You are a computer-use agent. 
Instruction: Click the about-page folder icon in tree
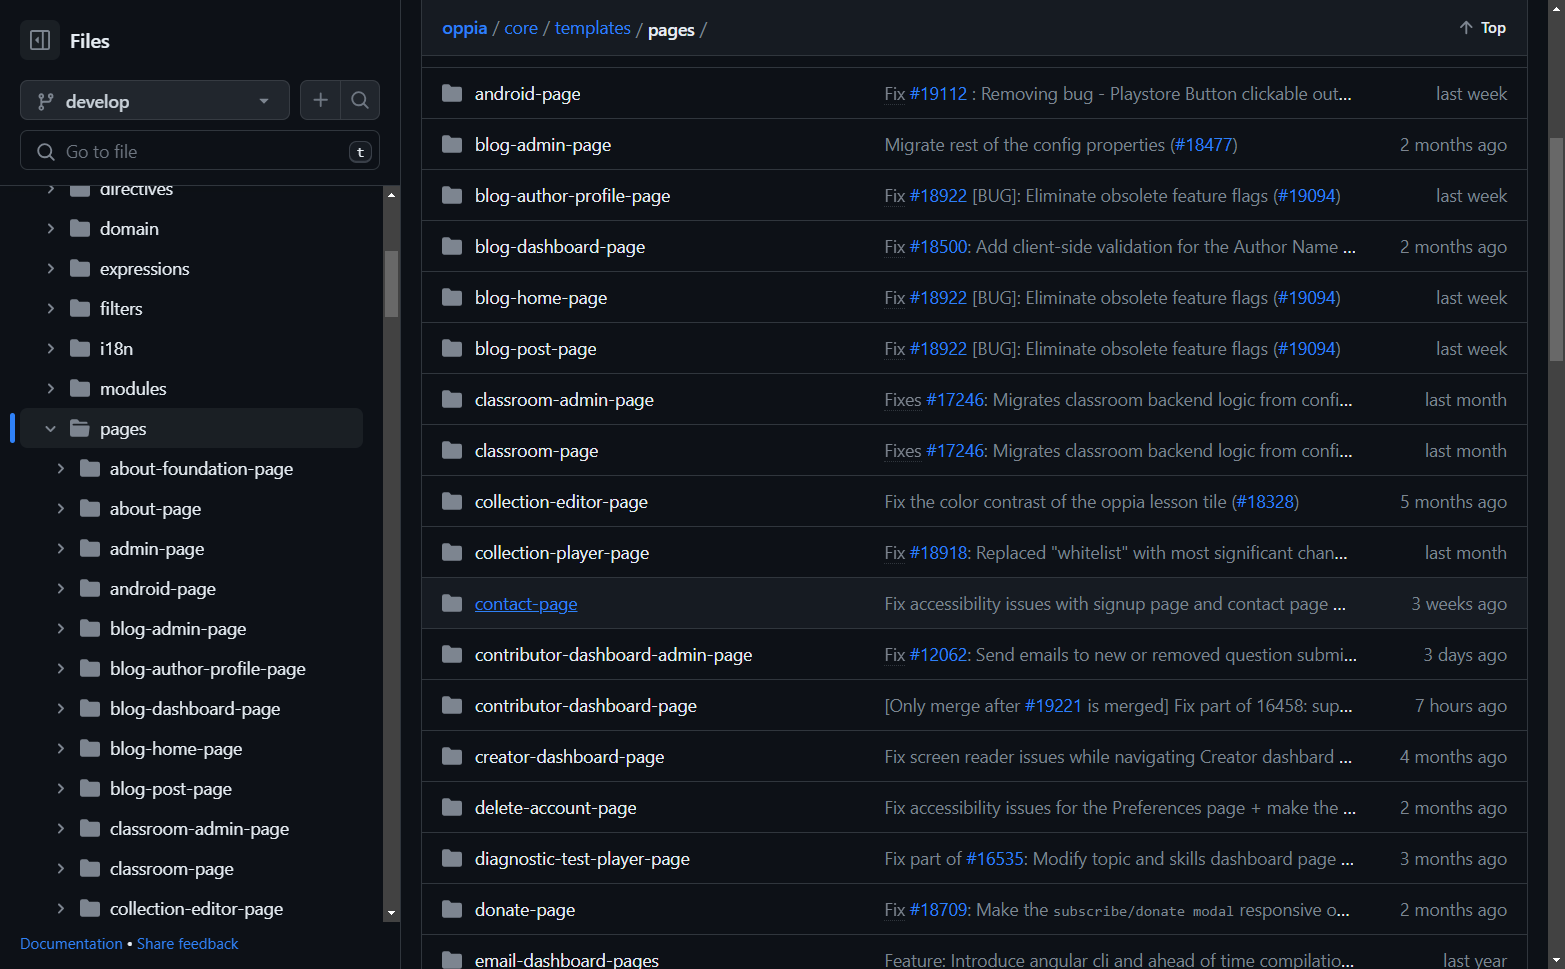click(90, 508)
